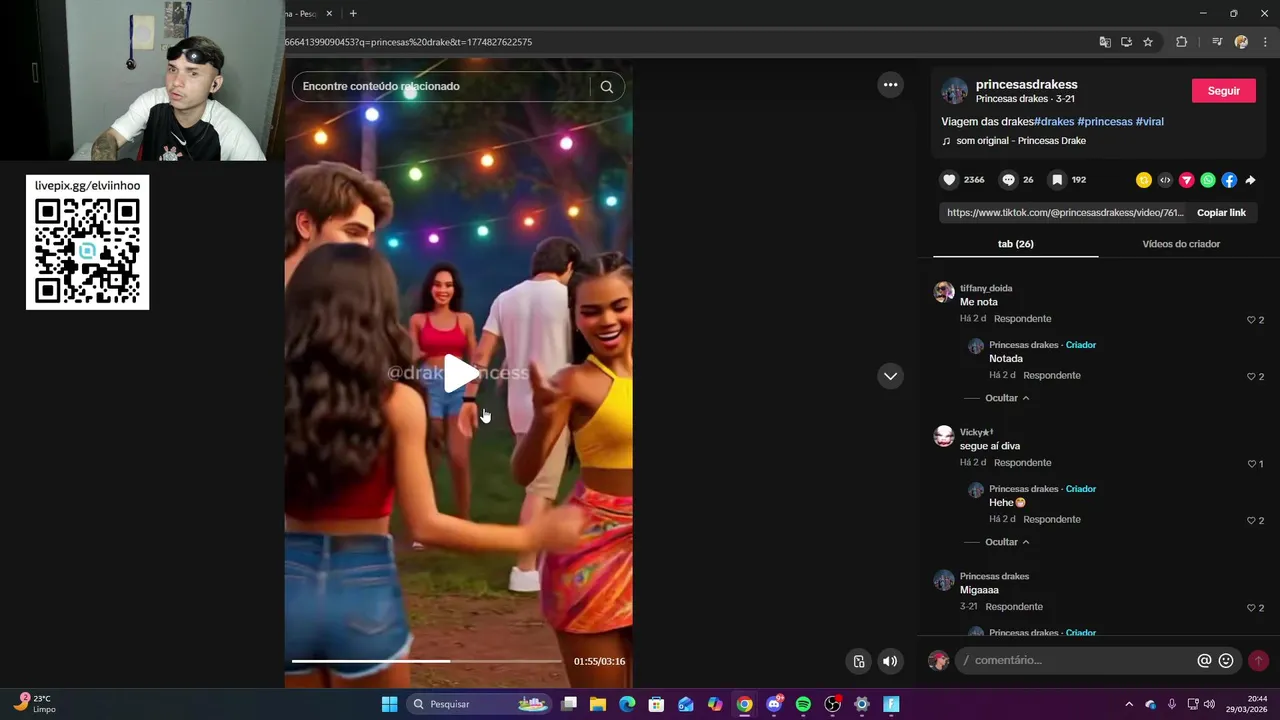Click the browser address bar URL

pyautogui.click(x=410, y=42)
